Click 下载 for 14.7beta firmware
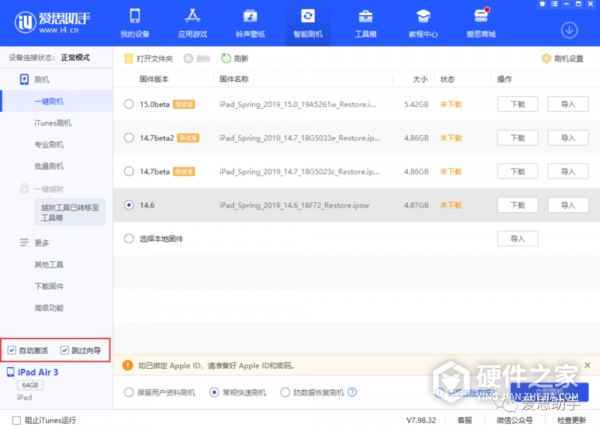This screenshot has width=600, height=430. 517,171
